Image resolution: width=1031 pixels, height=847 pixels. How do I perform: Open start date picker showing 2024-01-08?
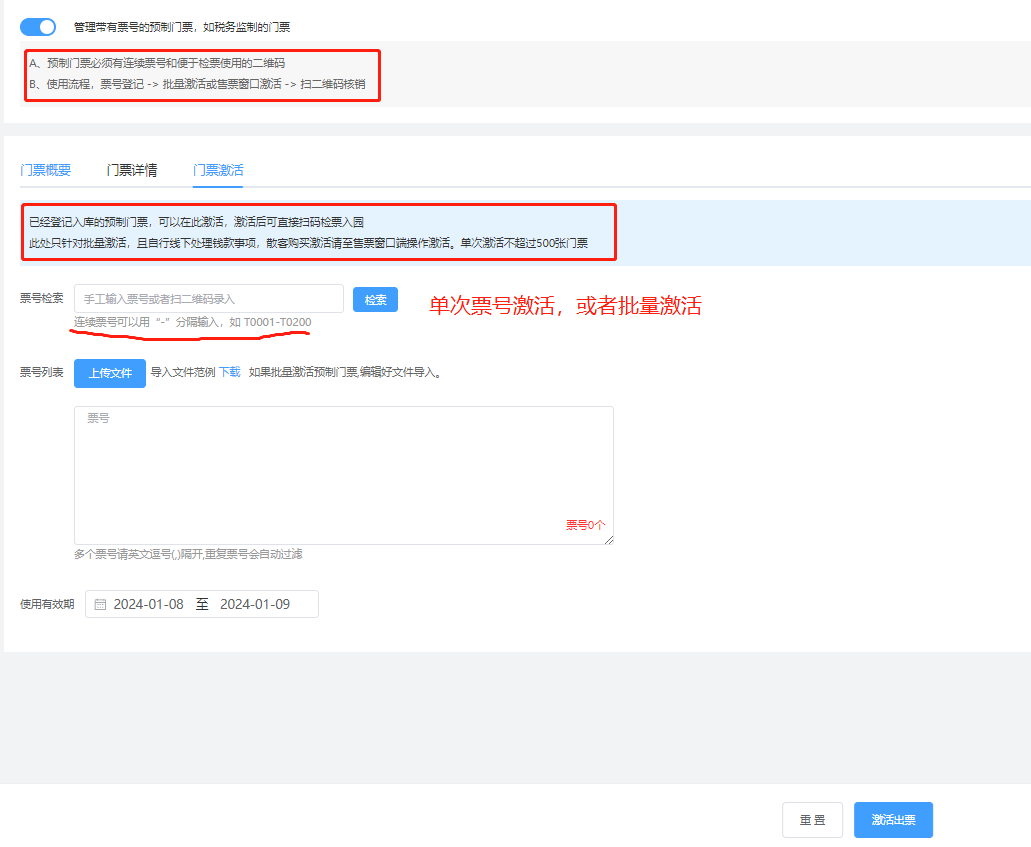tap(148, 605)
